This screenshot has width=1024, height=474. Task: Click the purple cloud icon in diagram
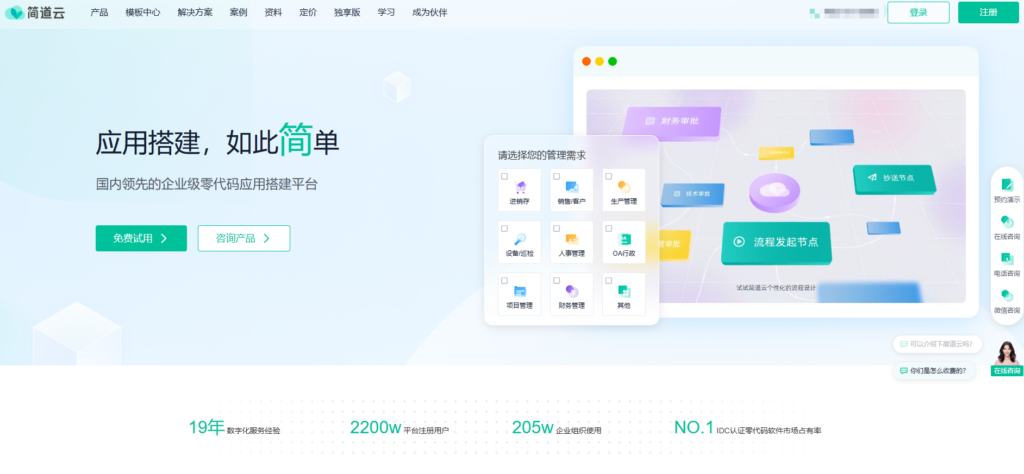pyautogui.click(x=775, y=193)
